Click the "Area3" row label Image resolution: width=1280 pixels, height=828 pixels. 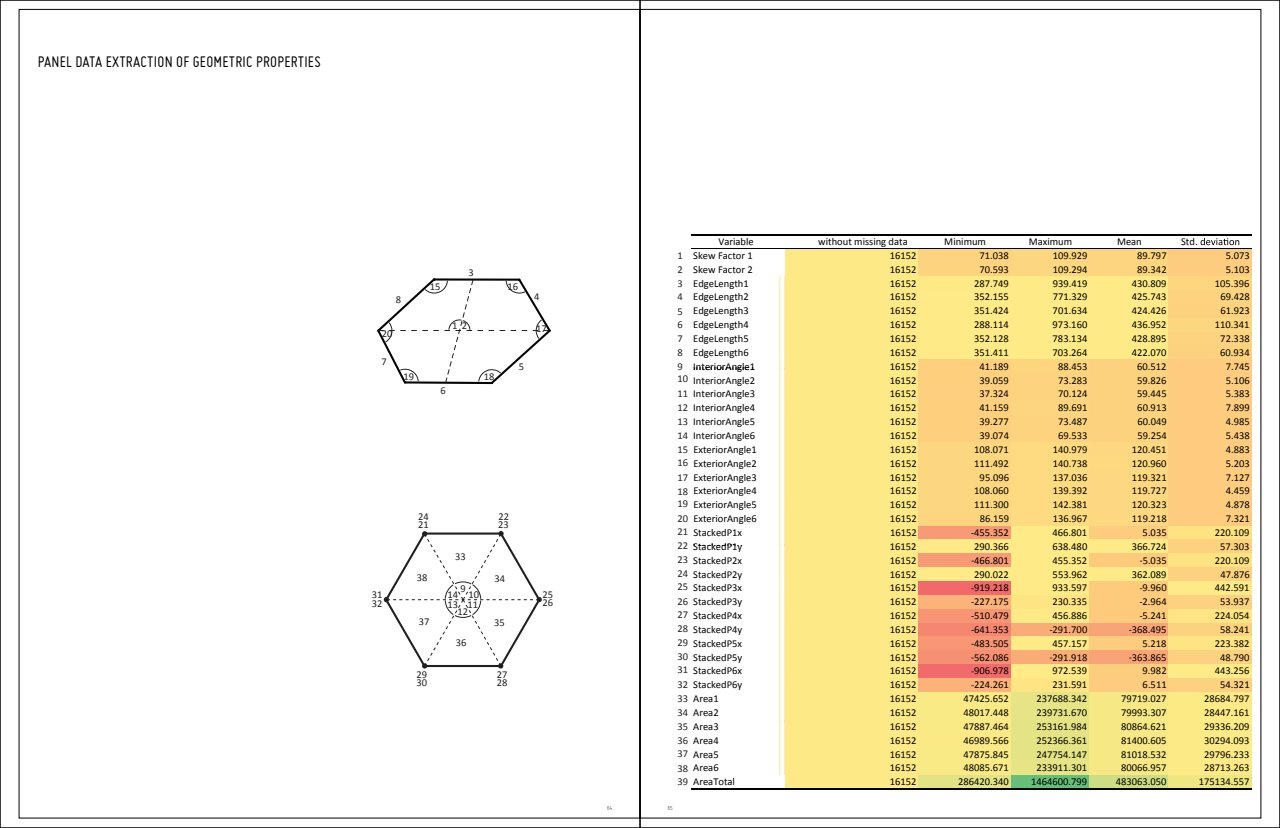(705, 727)
